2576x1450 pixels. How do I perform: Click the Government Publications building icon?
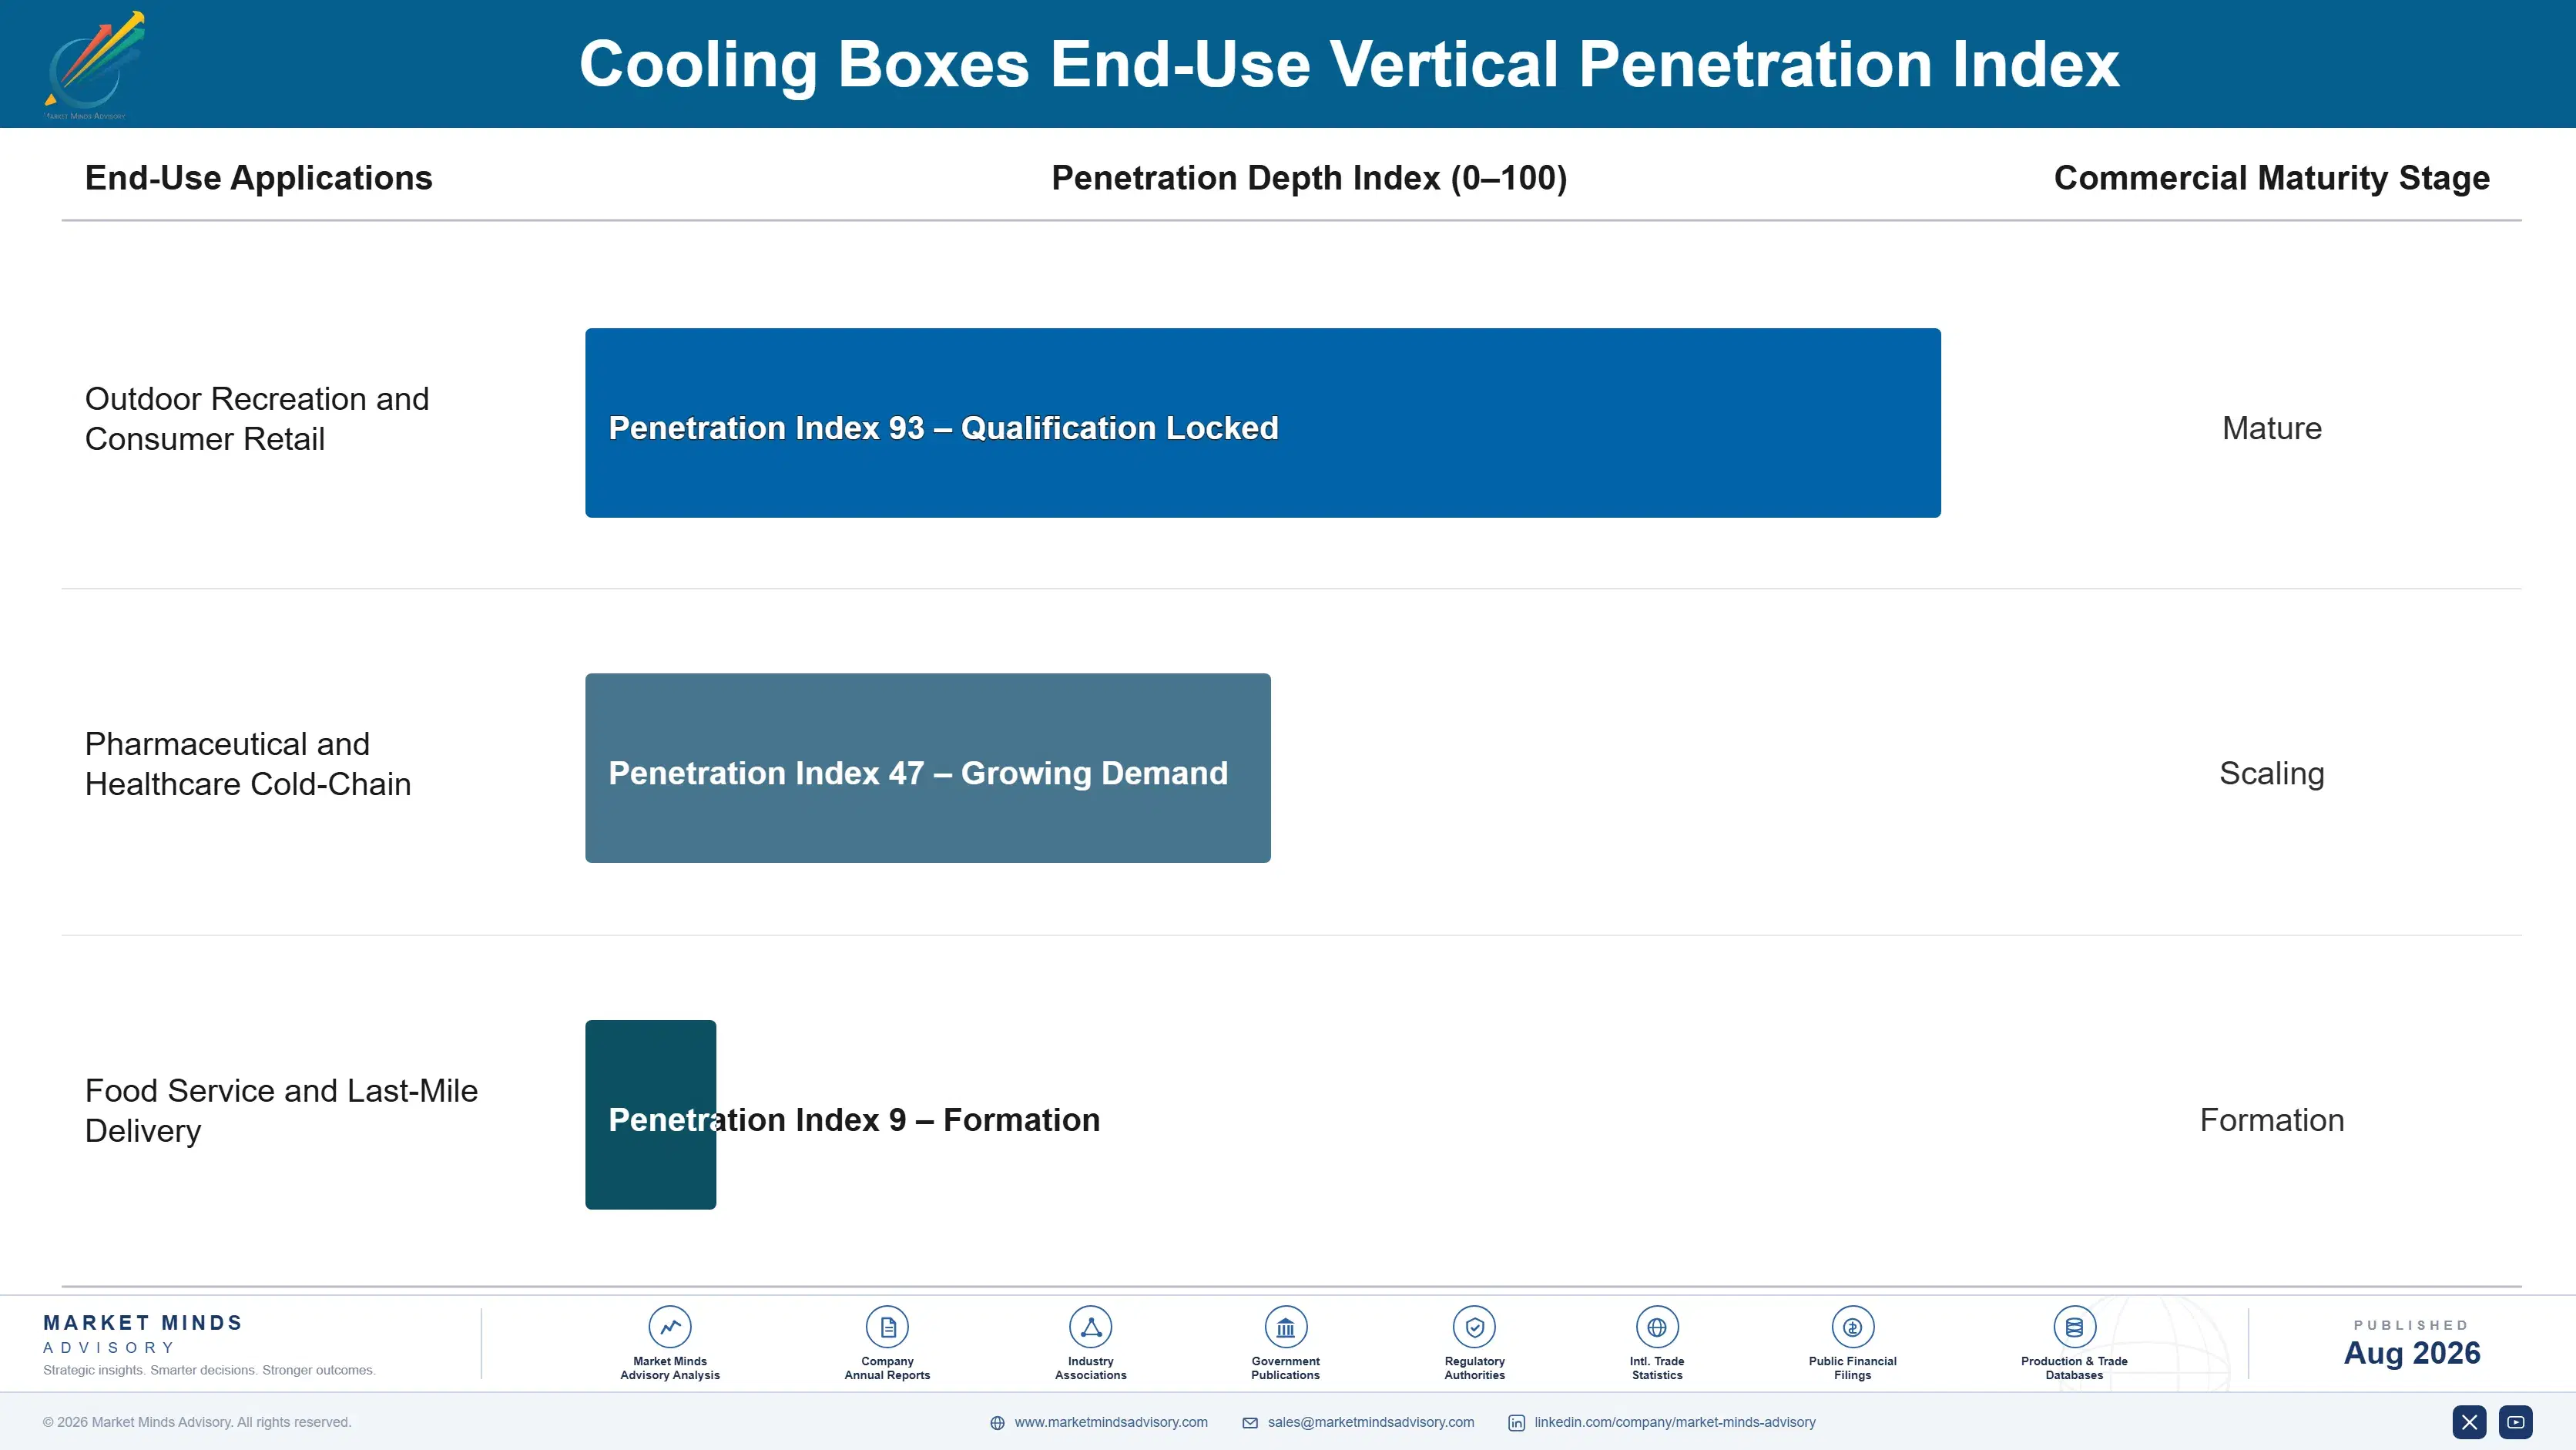click(1285, 1327)
